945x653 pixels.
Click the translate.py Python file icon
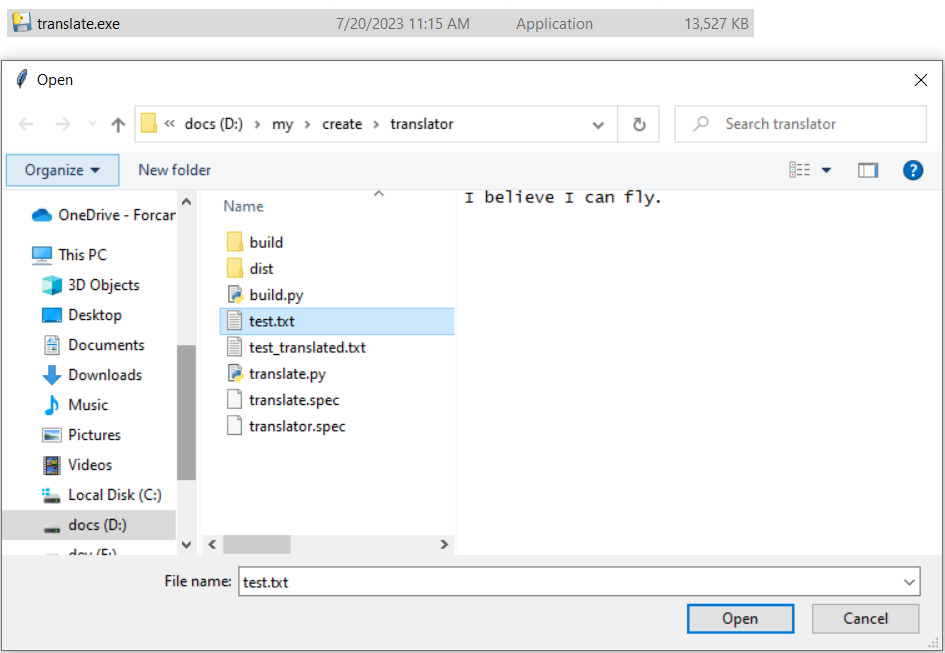(235, 374)
